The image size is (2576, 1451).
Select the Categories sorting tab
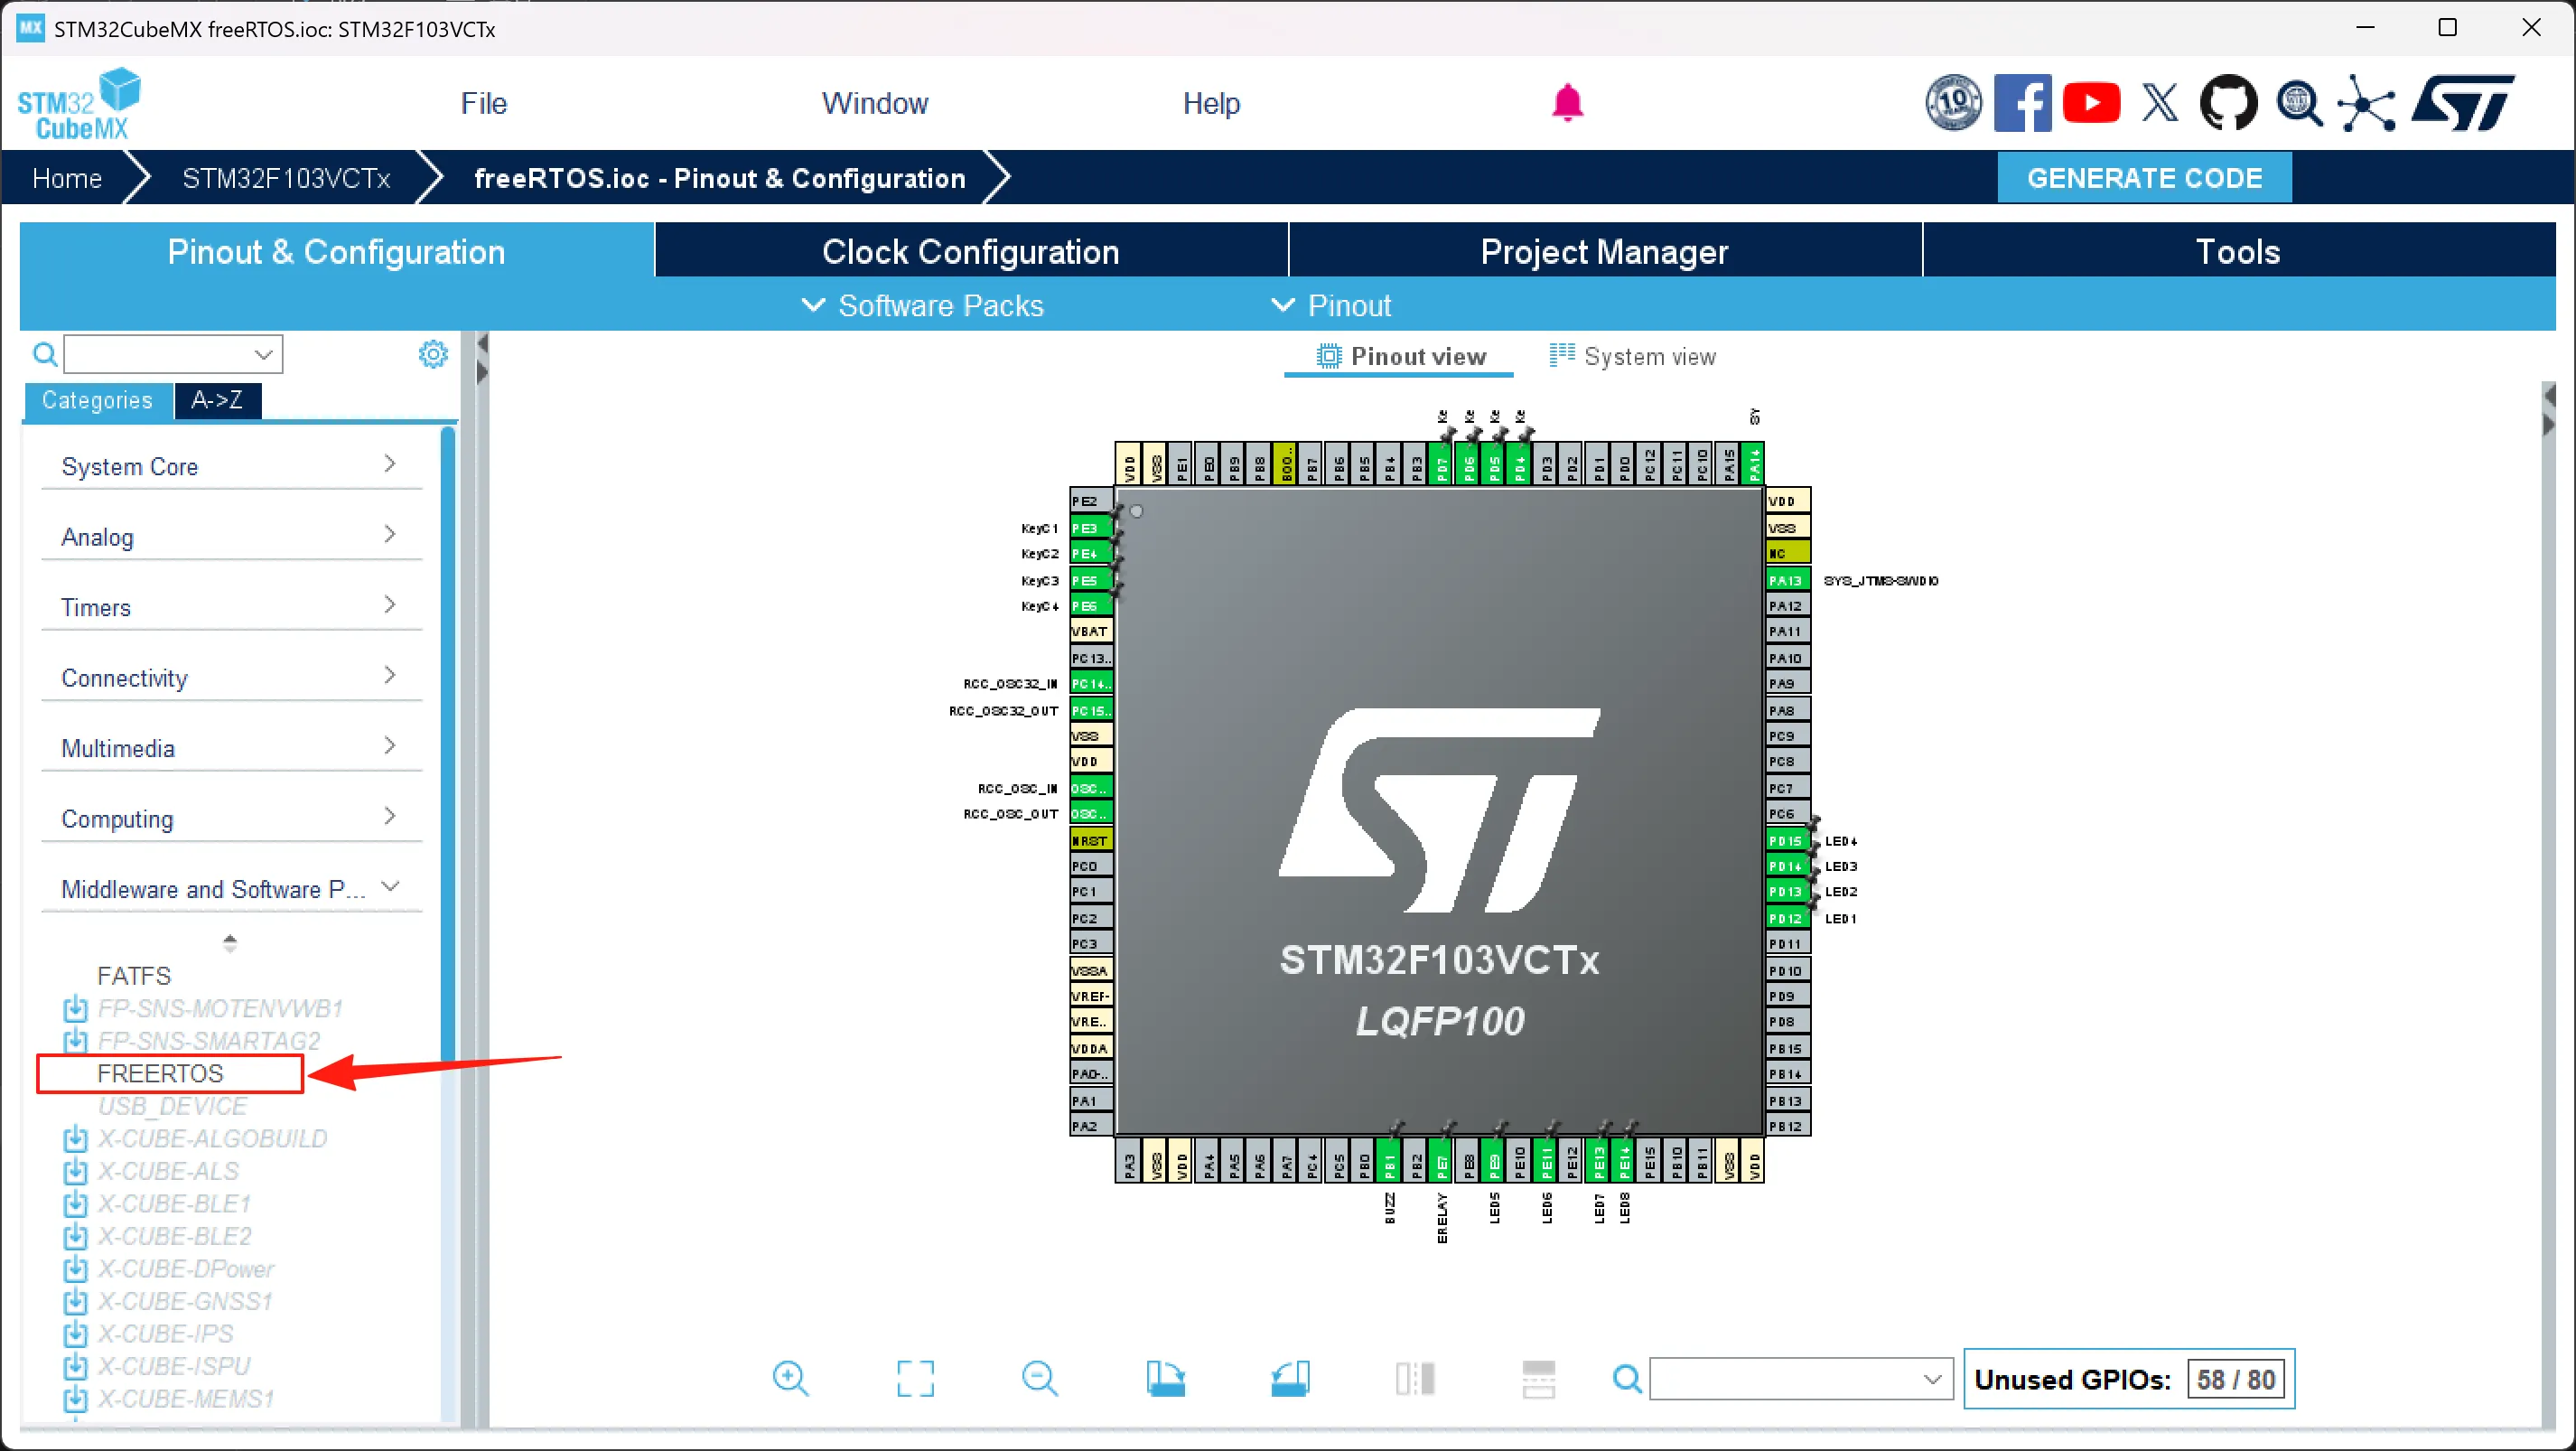click(x=97, y=400)
